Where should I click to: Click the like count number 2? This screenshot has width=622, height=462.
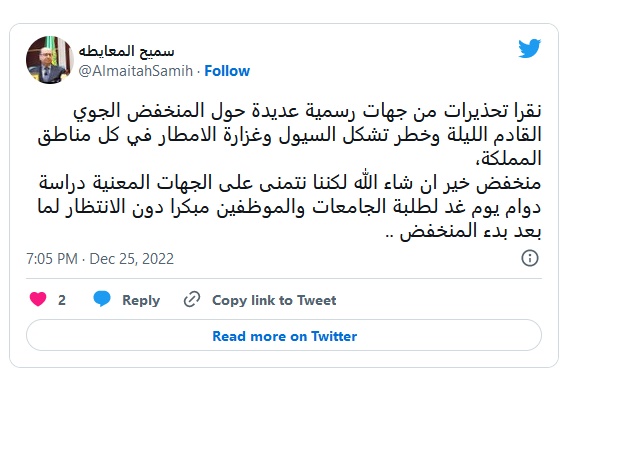pyautogui.click(x=61, y=300)
